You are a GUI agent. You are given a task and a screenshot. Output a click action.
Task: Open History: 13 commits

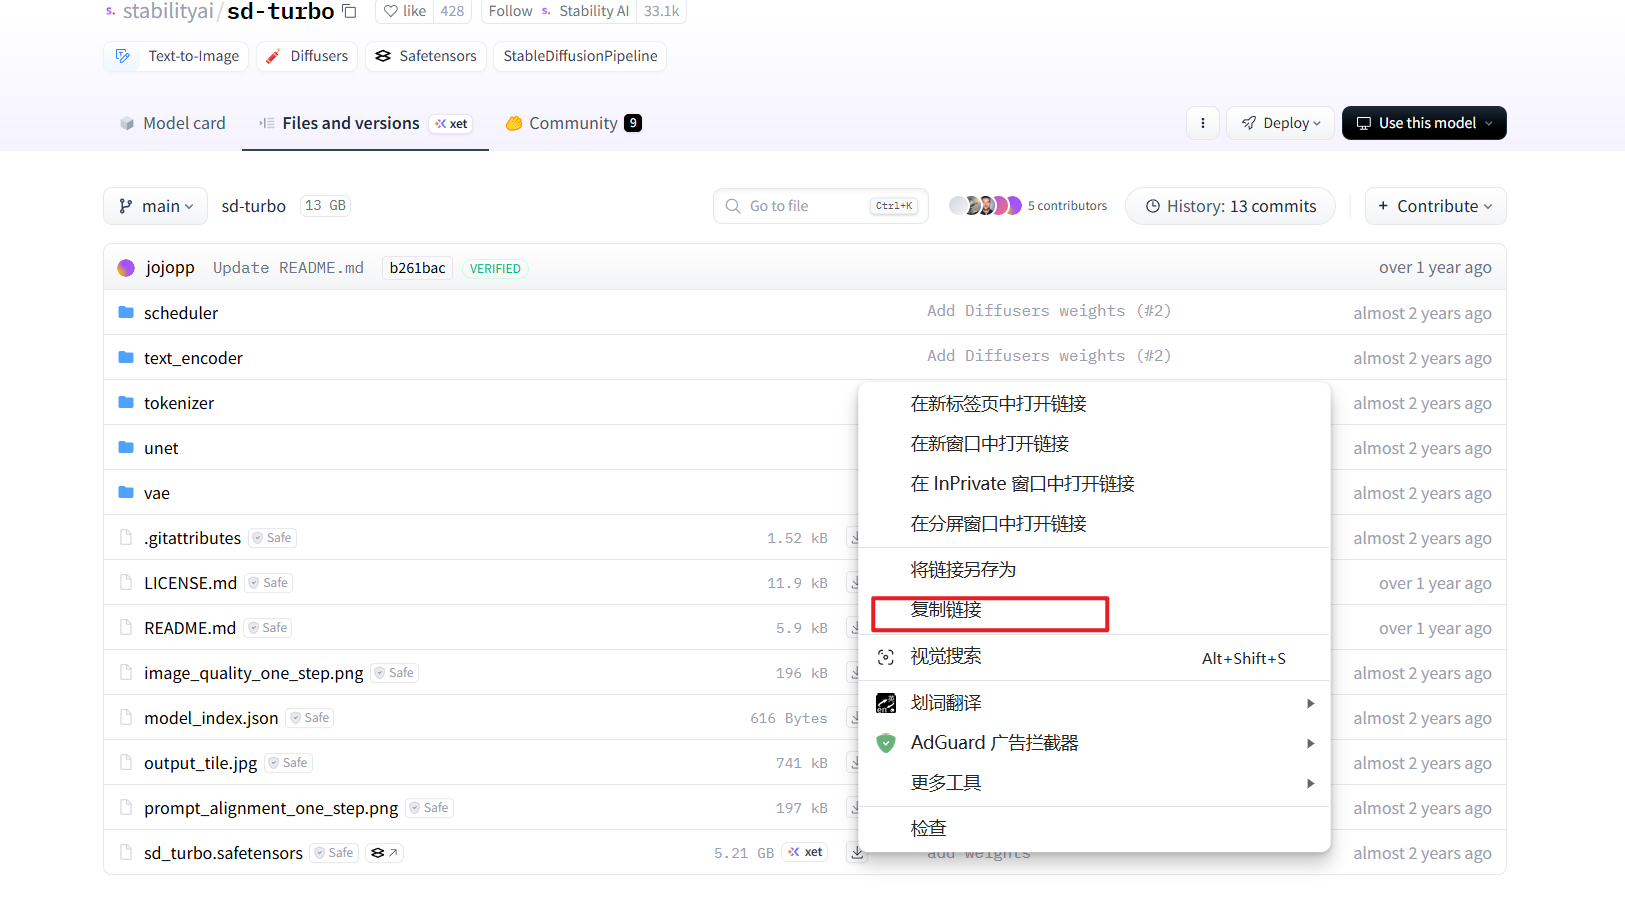pos(1230,206)
